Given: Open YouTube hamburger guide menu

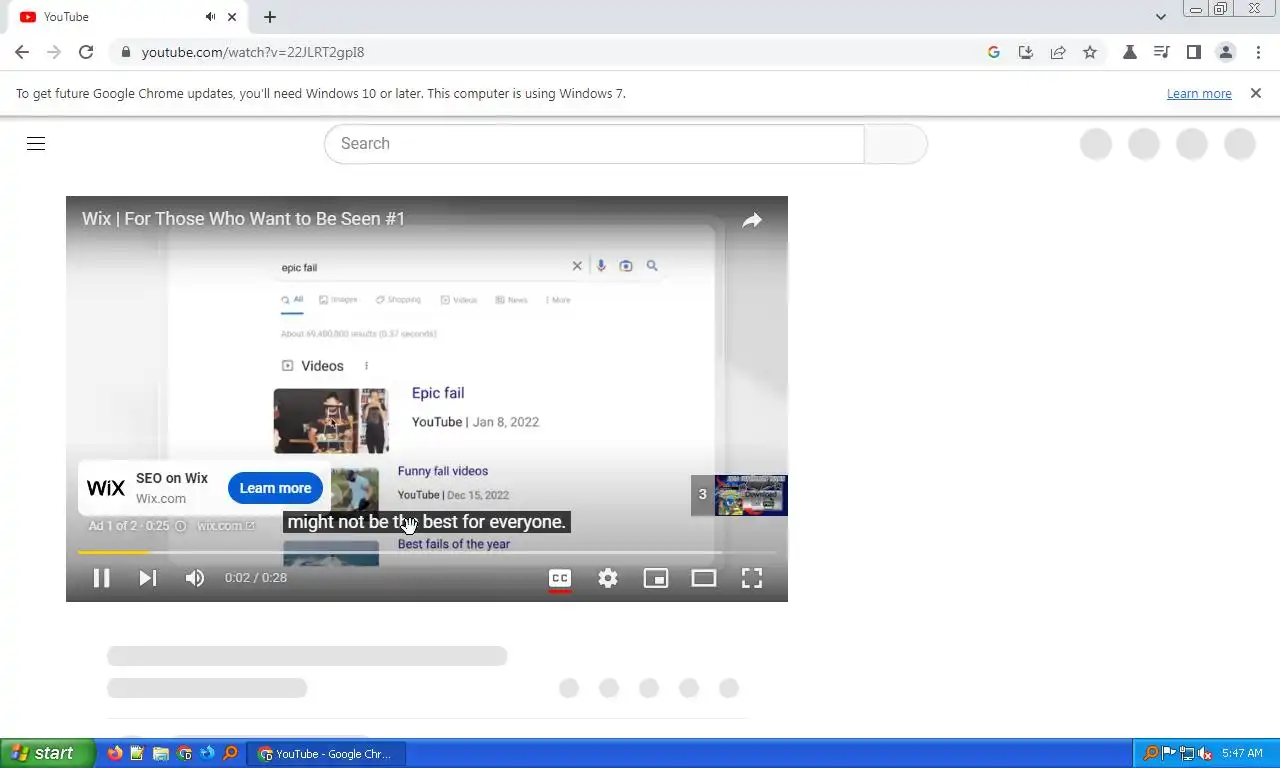Looking at the screenshot, I should [x=36, y=143].
